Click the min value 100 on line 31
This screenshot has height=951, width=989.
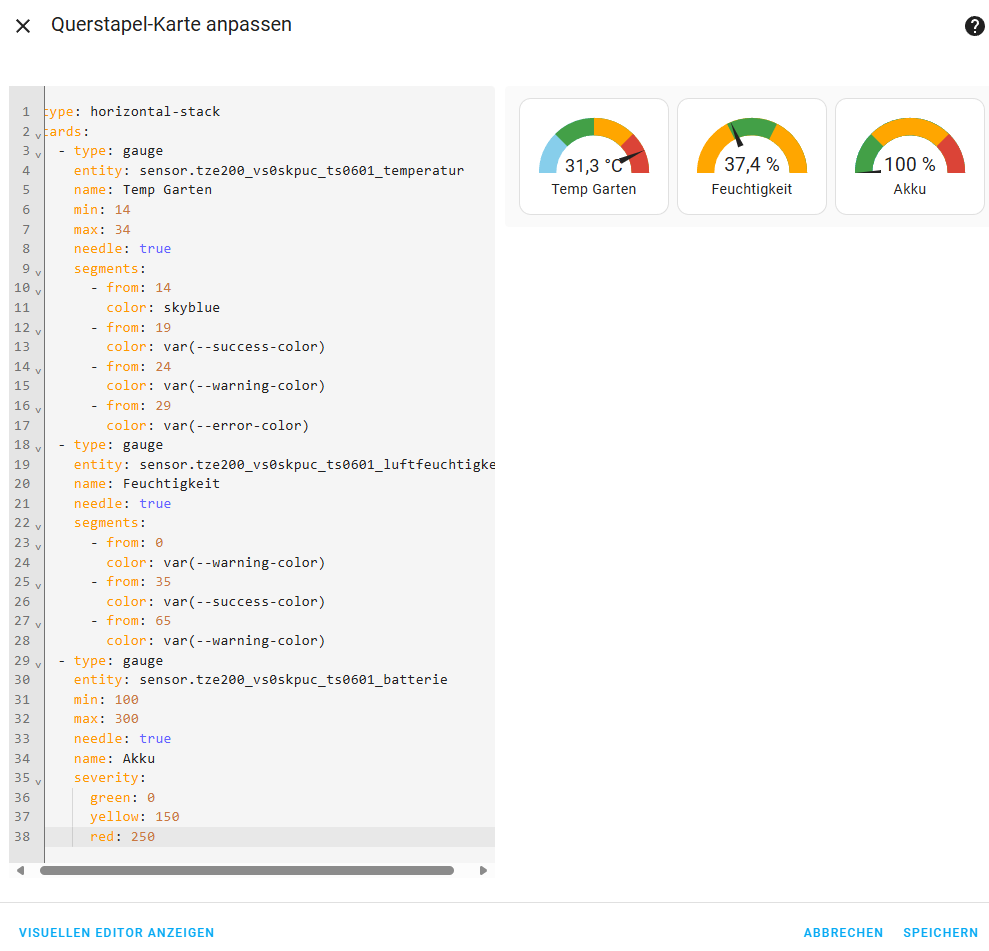pos(127,699)
